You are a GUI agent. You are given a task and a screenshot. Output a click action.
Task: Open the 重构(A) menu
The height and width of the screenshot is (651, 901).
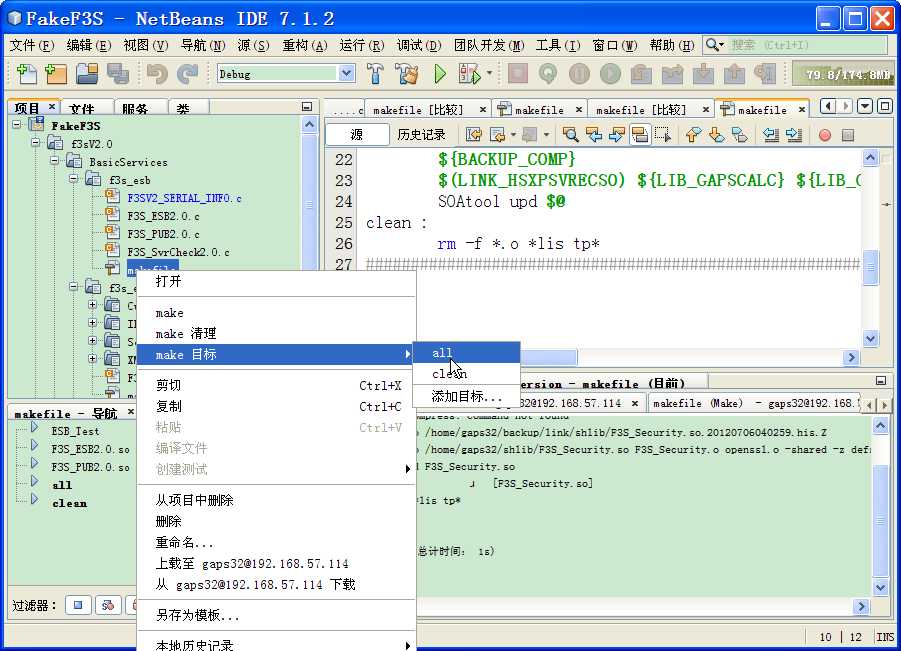click(x=305, y=45)
